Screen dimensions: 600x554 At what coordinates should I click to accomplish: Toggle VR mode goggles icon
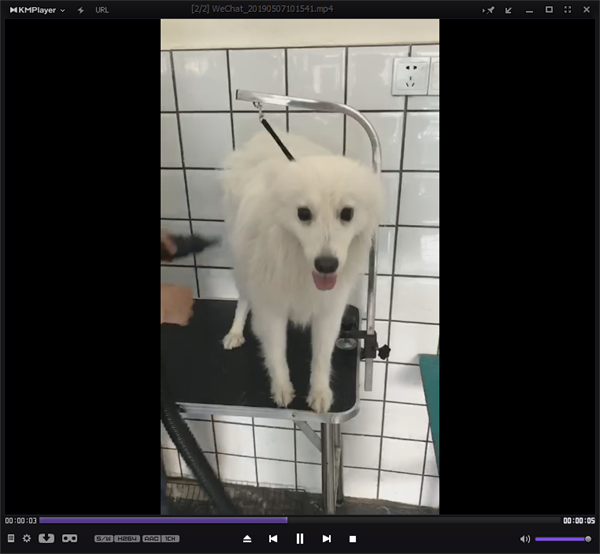[x=69, y=538]
